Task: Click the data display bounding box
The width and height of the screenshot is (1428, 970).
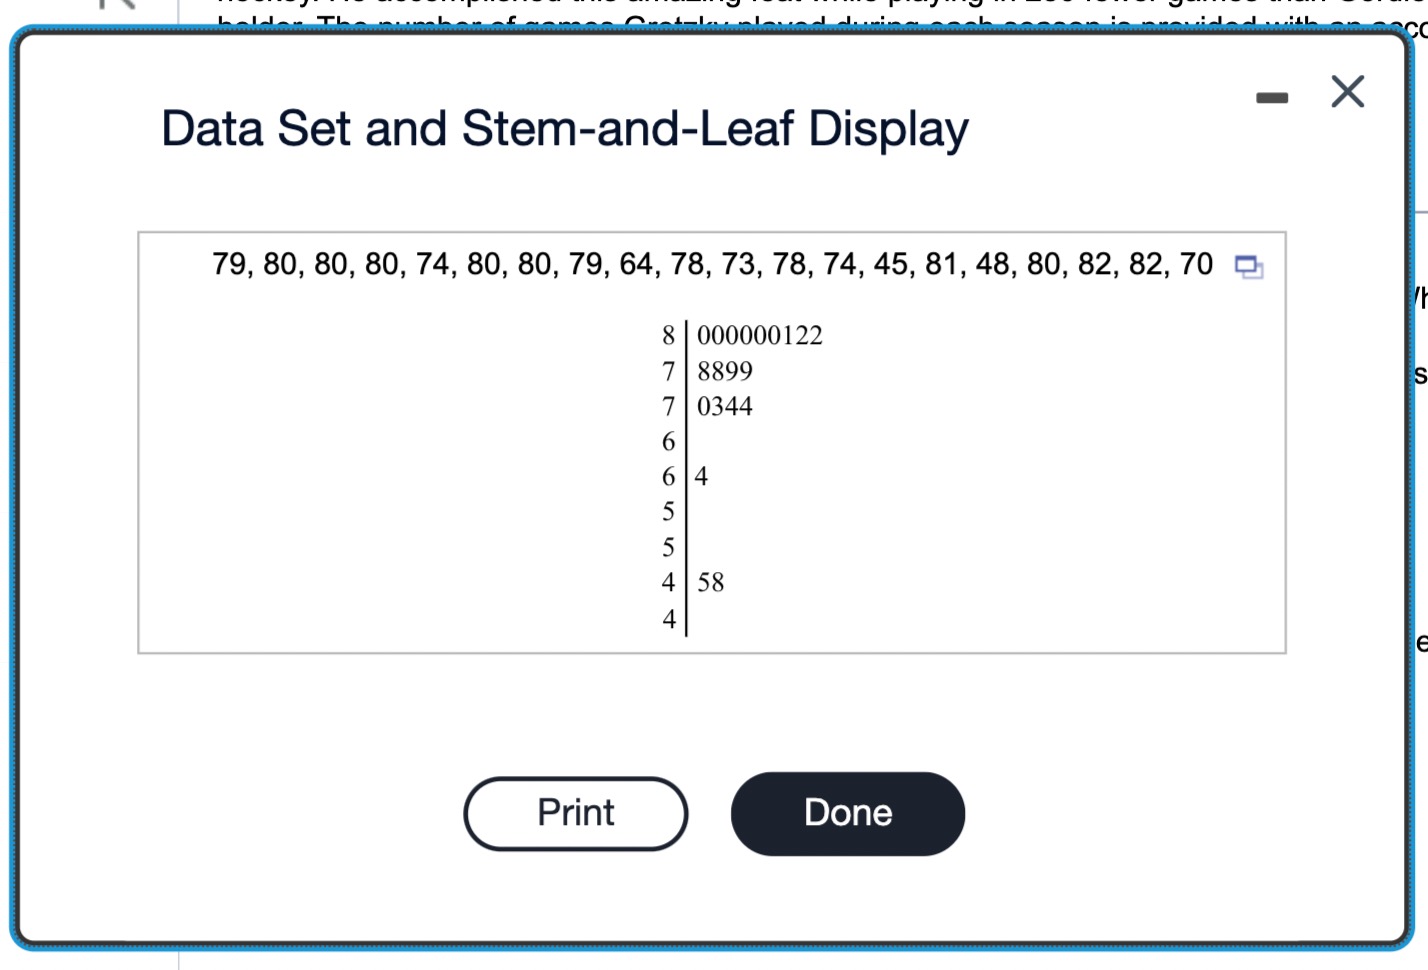Action: [712, 440]
